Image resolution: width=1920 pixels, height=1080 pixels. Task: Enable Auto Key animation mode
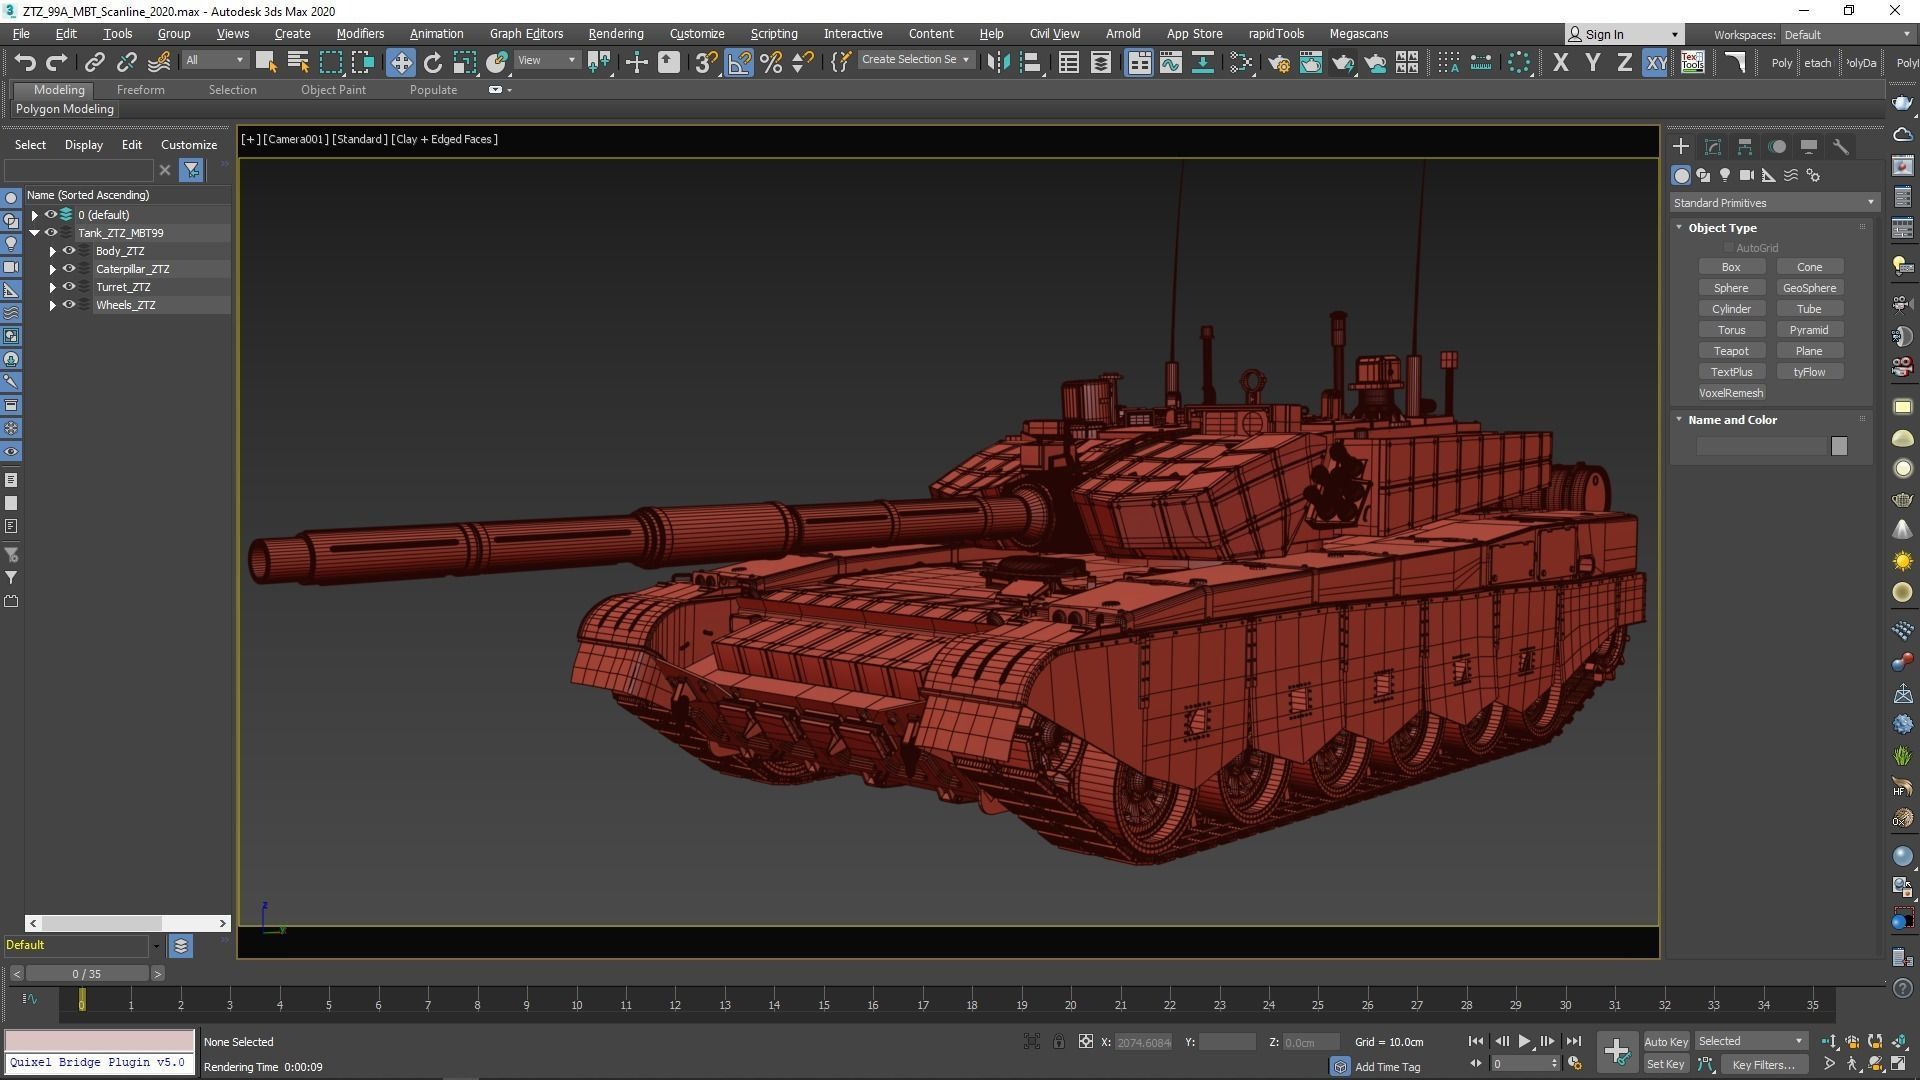click(1665, 1041)
